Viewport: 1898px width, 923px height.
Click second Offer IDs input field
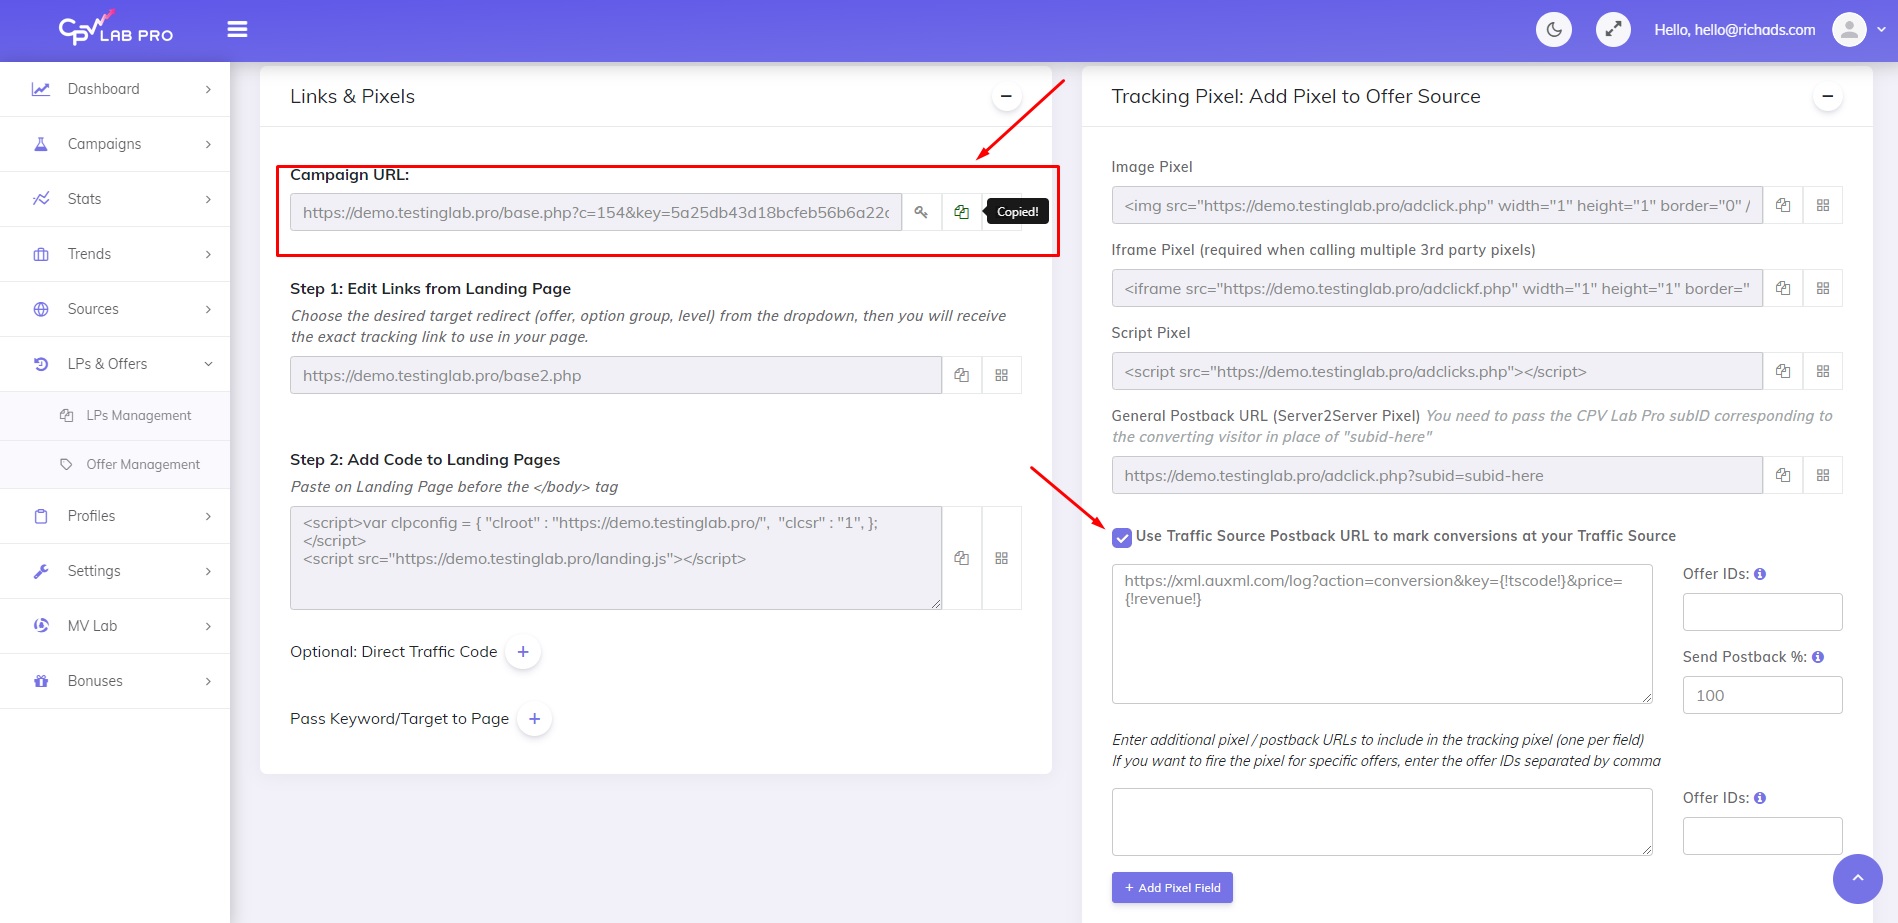(1763, 836)
